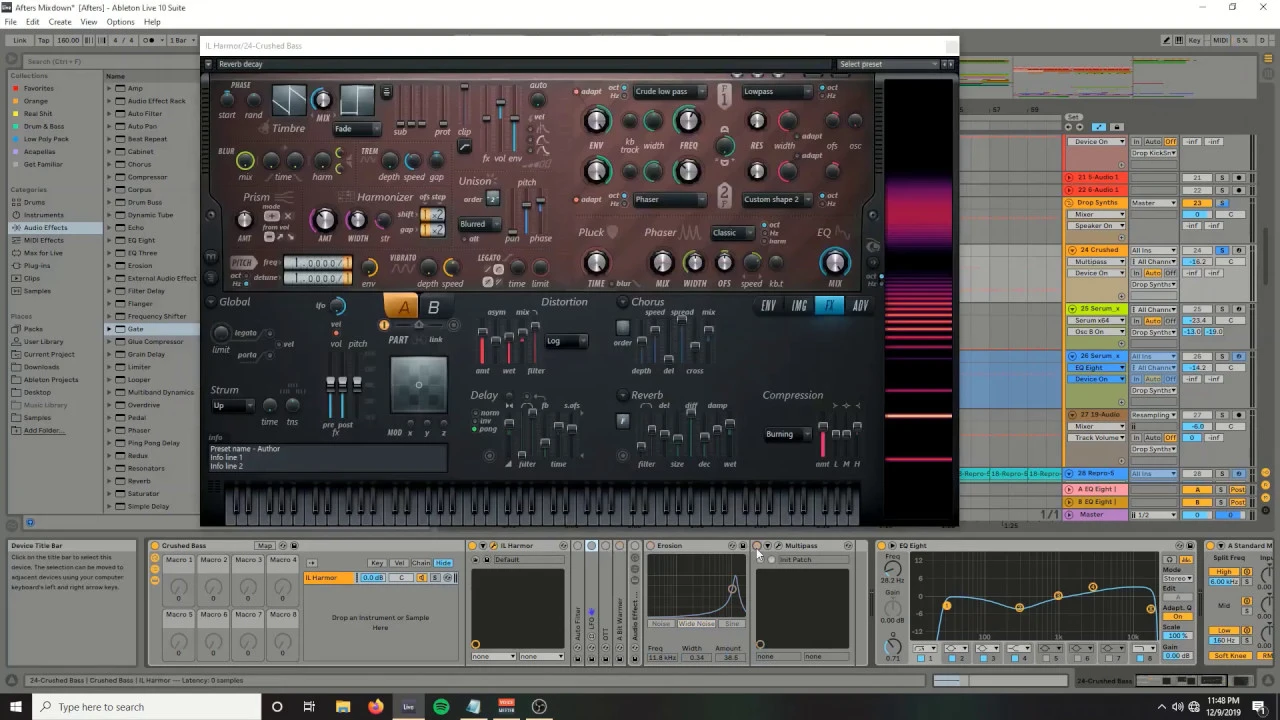Click the Timbre 1 sawtooth waveform display
This screenshot has width=1280, height=720.
click(289, 100)
